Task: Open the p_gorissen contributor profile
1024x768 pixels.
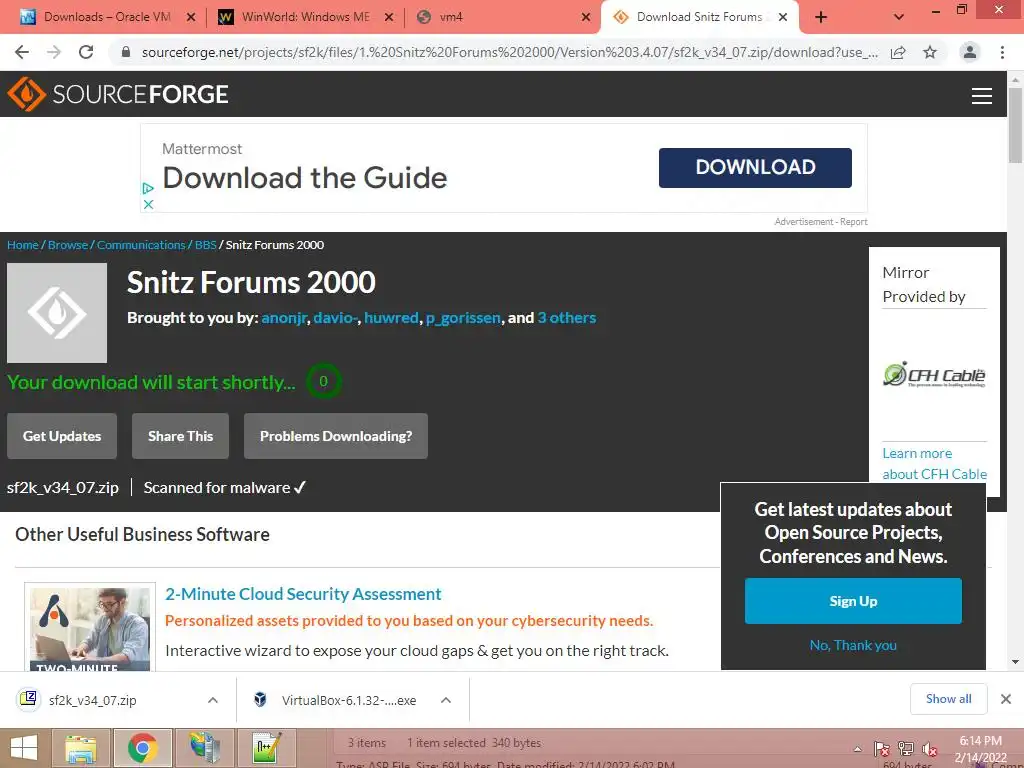Action: point(463,318)
